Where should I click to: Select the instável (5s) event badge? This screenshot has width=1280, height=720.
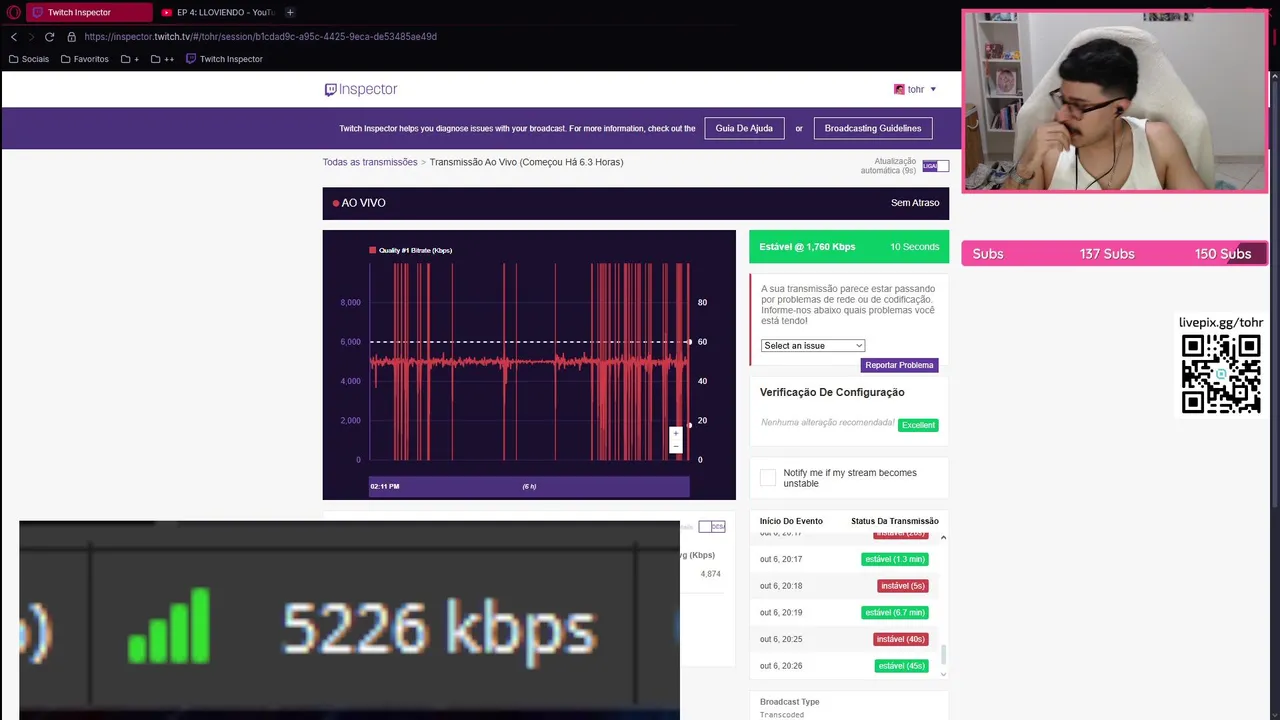tap(903, 586)
